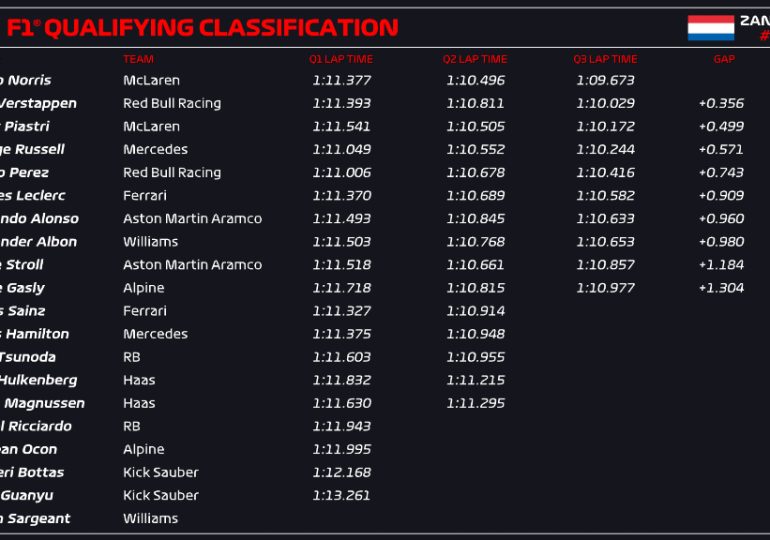This screenshot has height=540, width=770.
Task: Click the Q2 LAP TIME column header
Action: point(475,59)
